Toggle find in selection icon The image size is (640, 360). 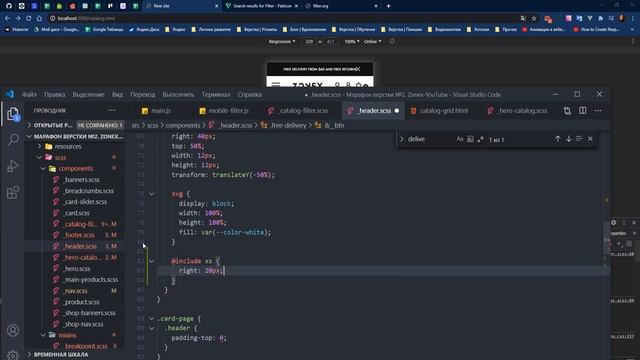coord(579,139)
